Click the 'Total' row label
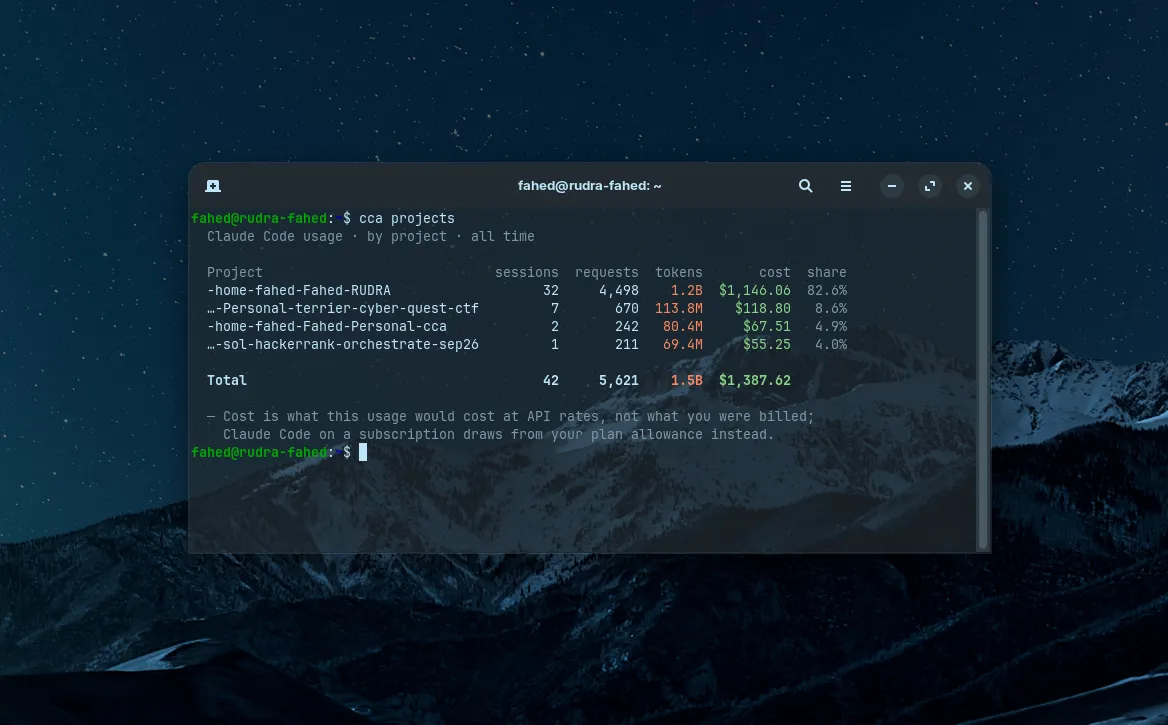The height and width of the screenshot is (725, 1168). tap(226, 380)
